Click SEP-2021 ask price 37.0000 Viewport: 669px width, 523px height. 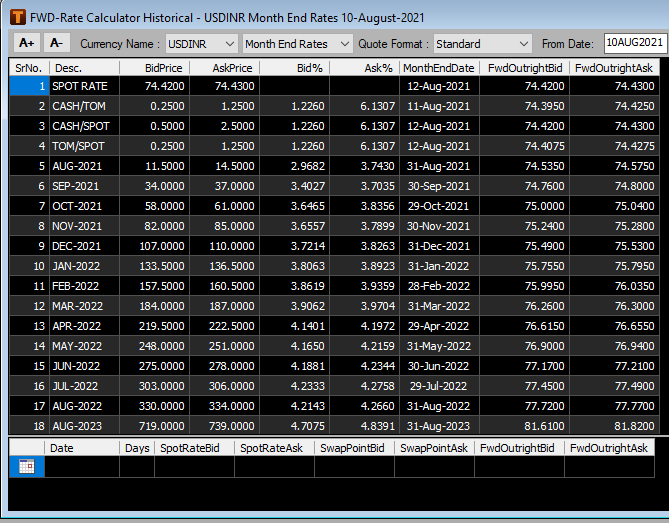pyautogui.click(x=225, y=186)
